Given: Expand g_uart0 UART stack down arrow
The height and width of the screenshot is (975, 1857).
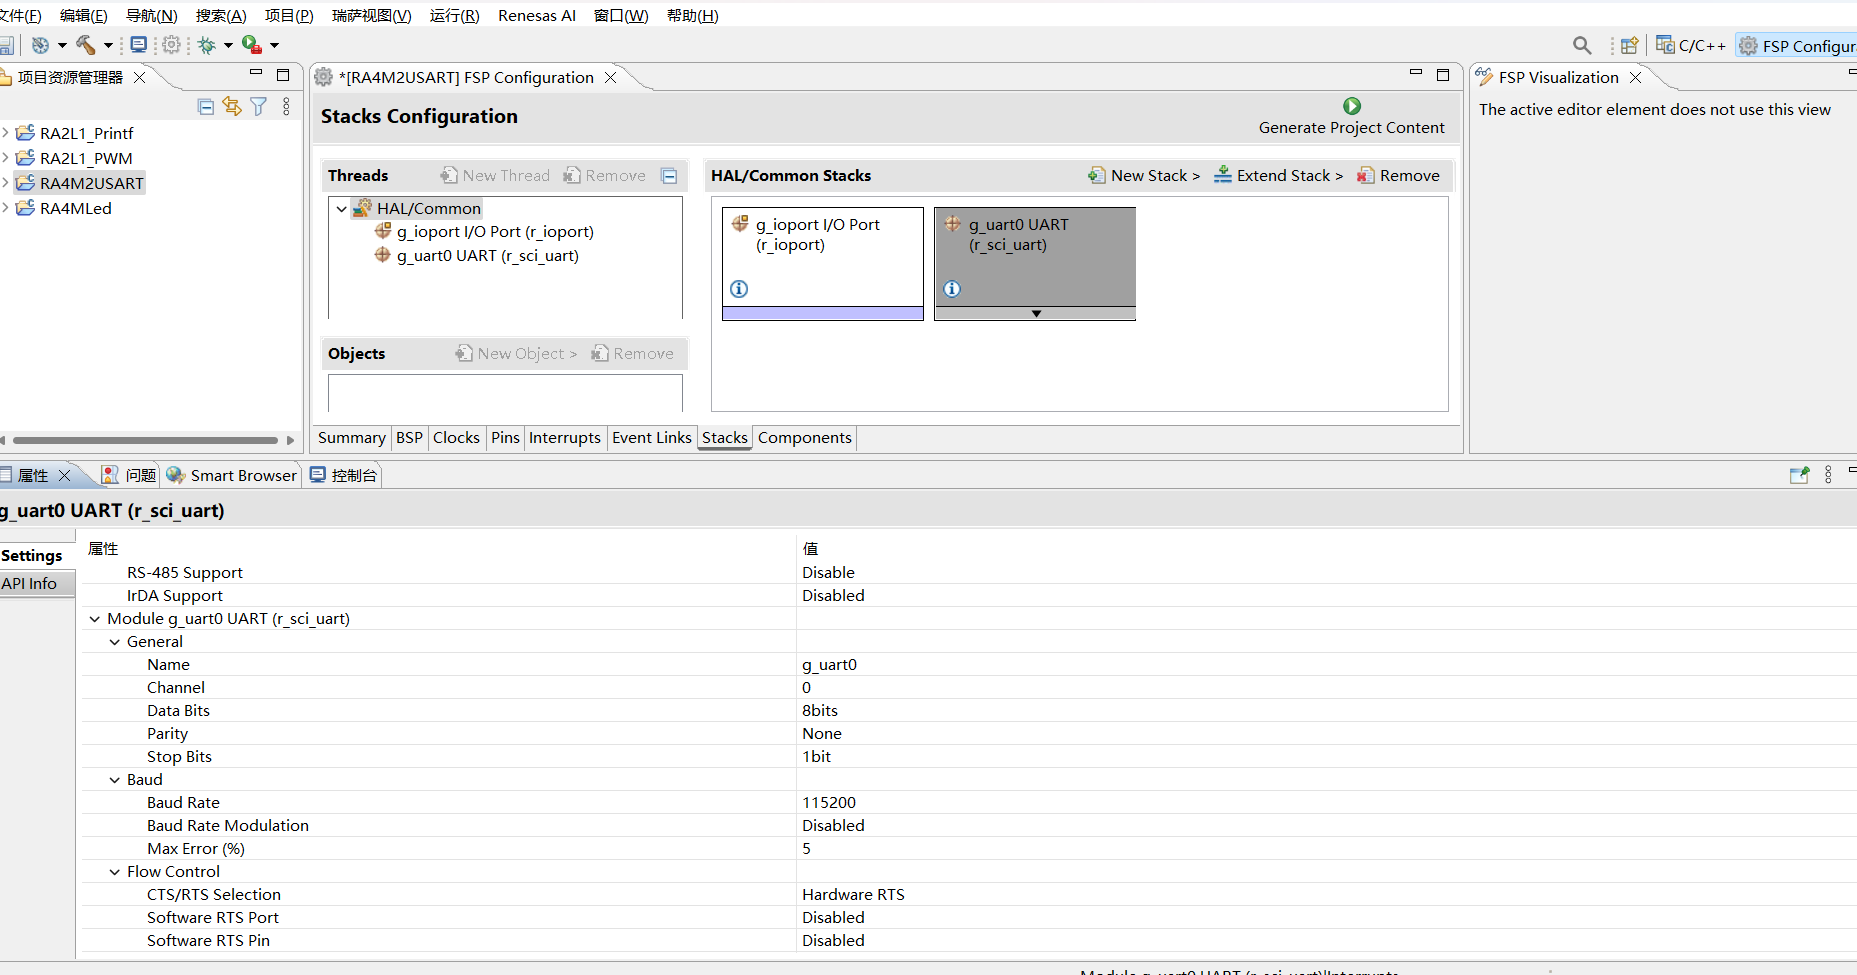Looking at the screenshot, I should point(1036,314).
